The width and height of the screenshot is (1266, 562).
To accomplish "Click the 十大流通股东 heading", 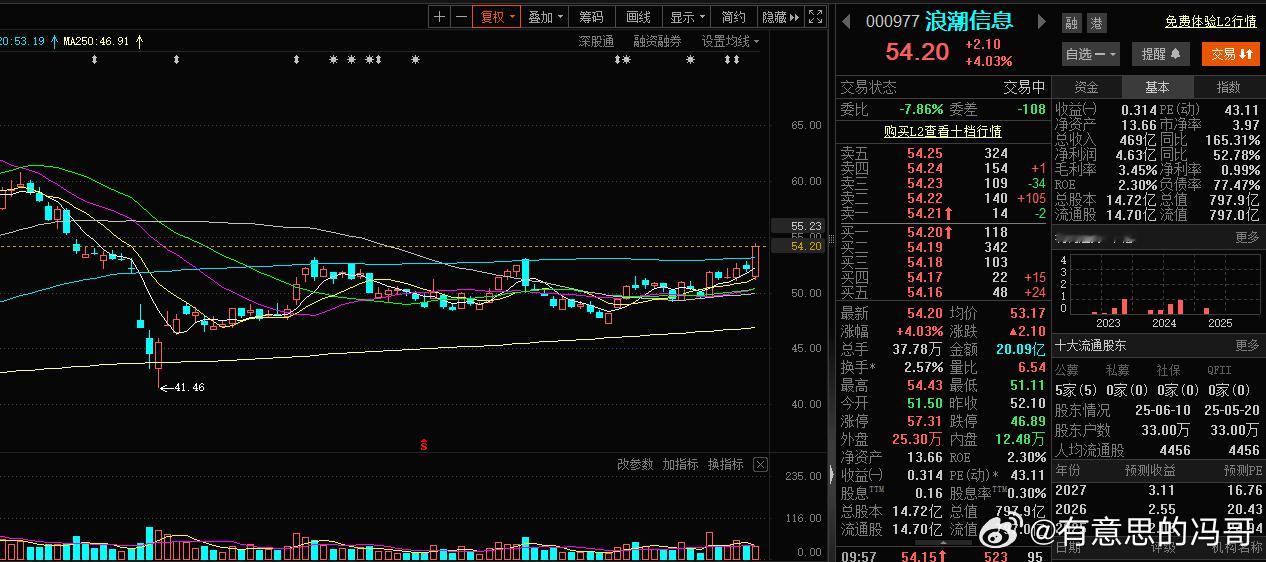I will (1091, 345).
